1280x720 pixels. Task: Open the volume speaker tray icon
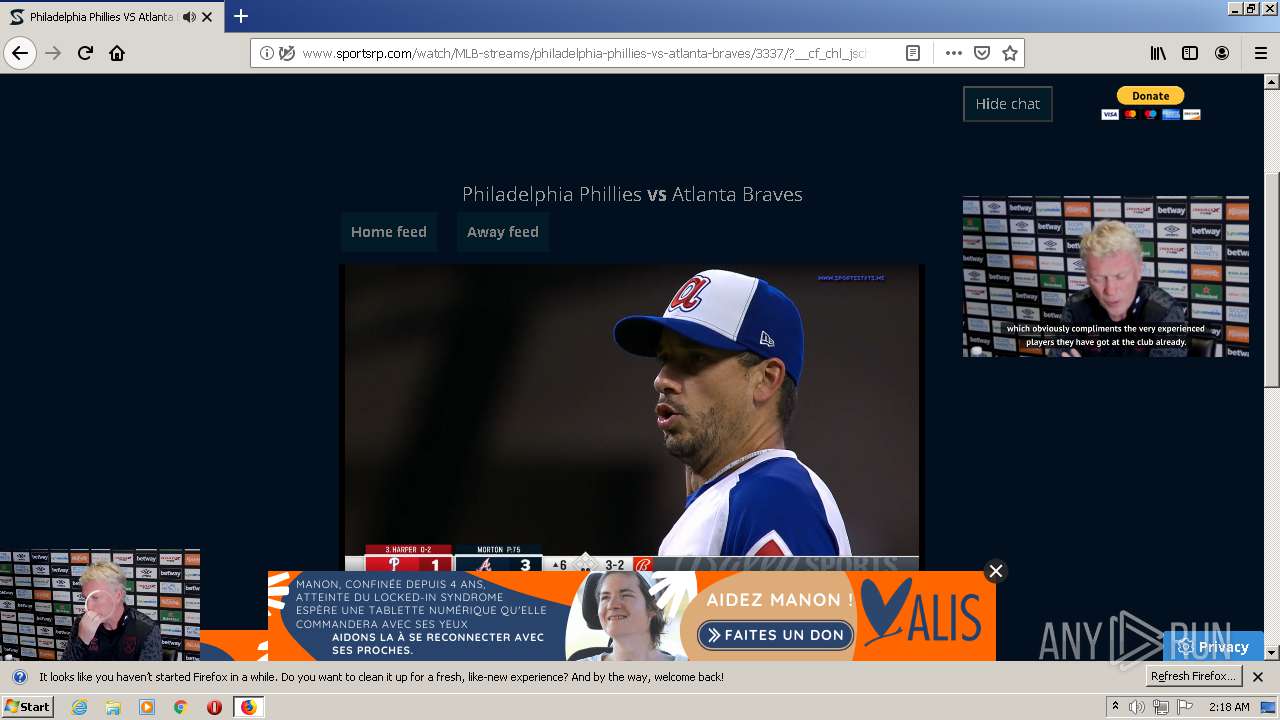pos(1137,707)
